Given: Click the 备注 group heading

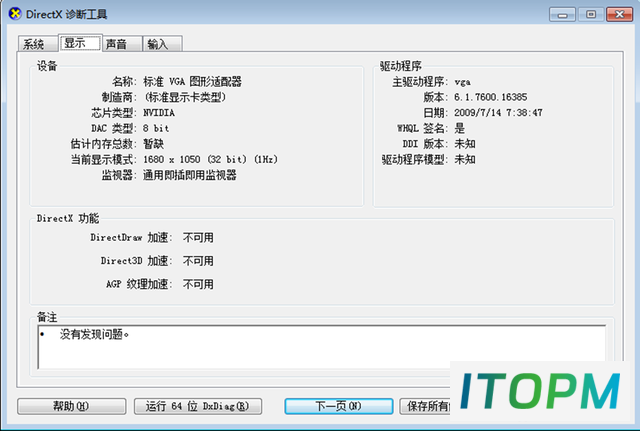Looking at the screenshot, I should (47, 317).
